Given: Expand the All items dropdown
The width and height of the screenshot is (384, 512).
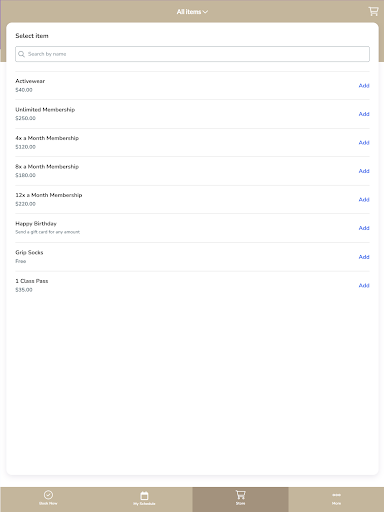Looking at the screenshot, I should click(x=192, y=12).
